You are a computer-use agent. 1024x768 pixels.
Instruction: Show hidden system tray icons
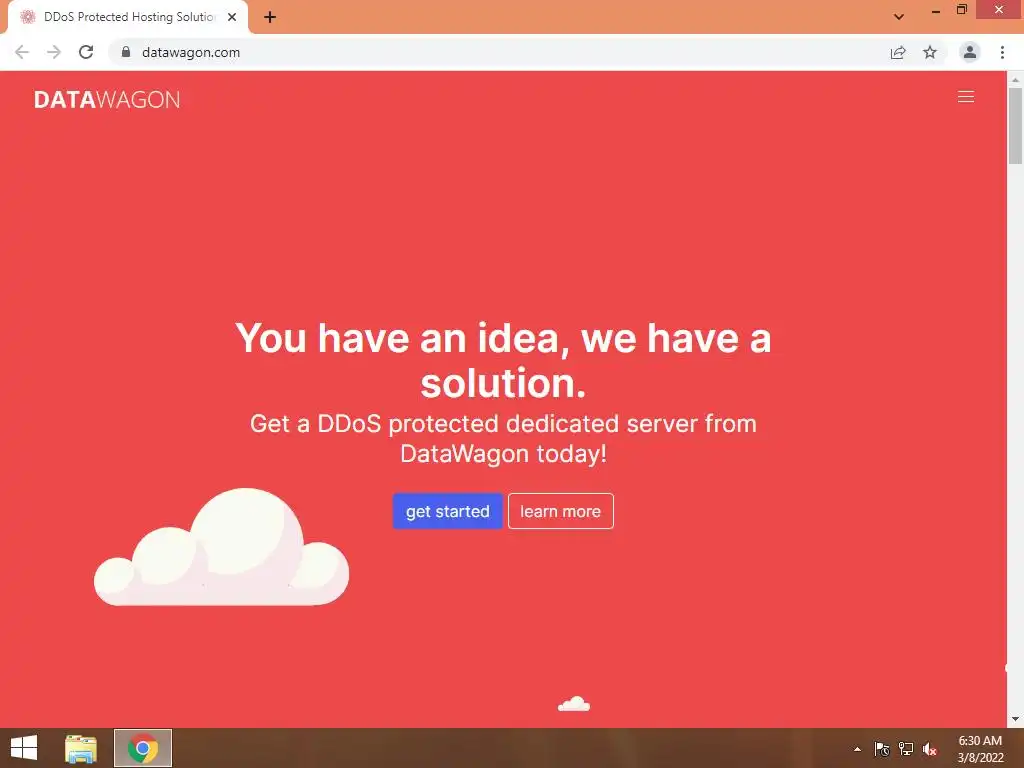[857, 749]
